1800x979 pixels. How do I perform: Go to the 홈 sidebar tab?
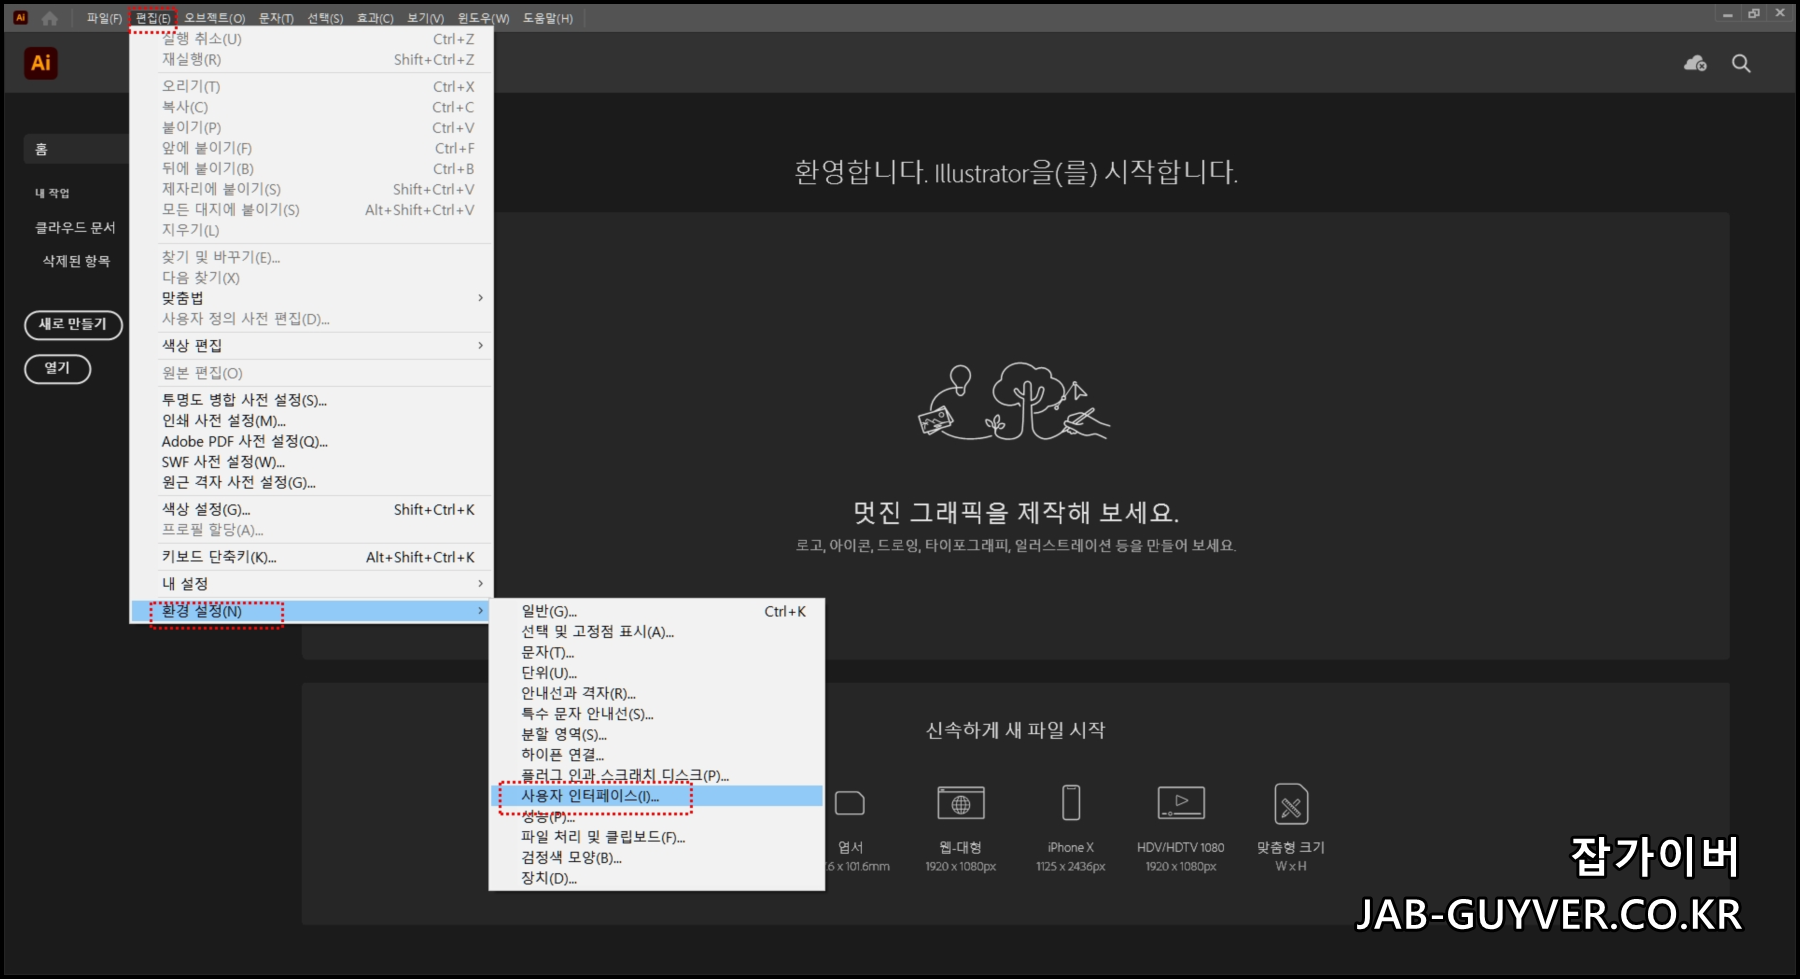click(76, 149)
